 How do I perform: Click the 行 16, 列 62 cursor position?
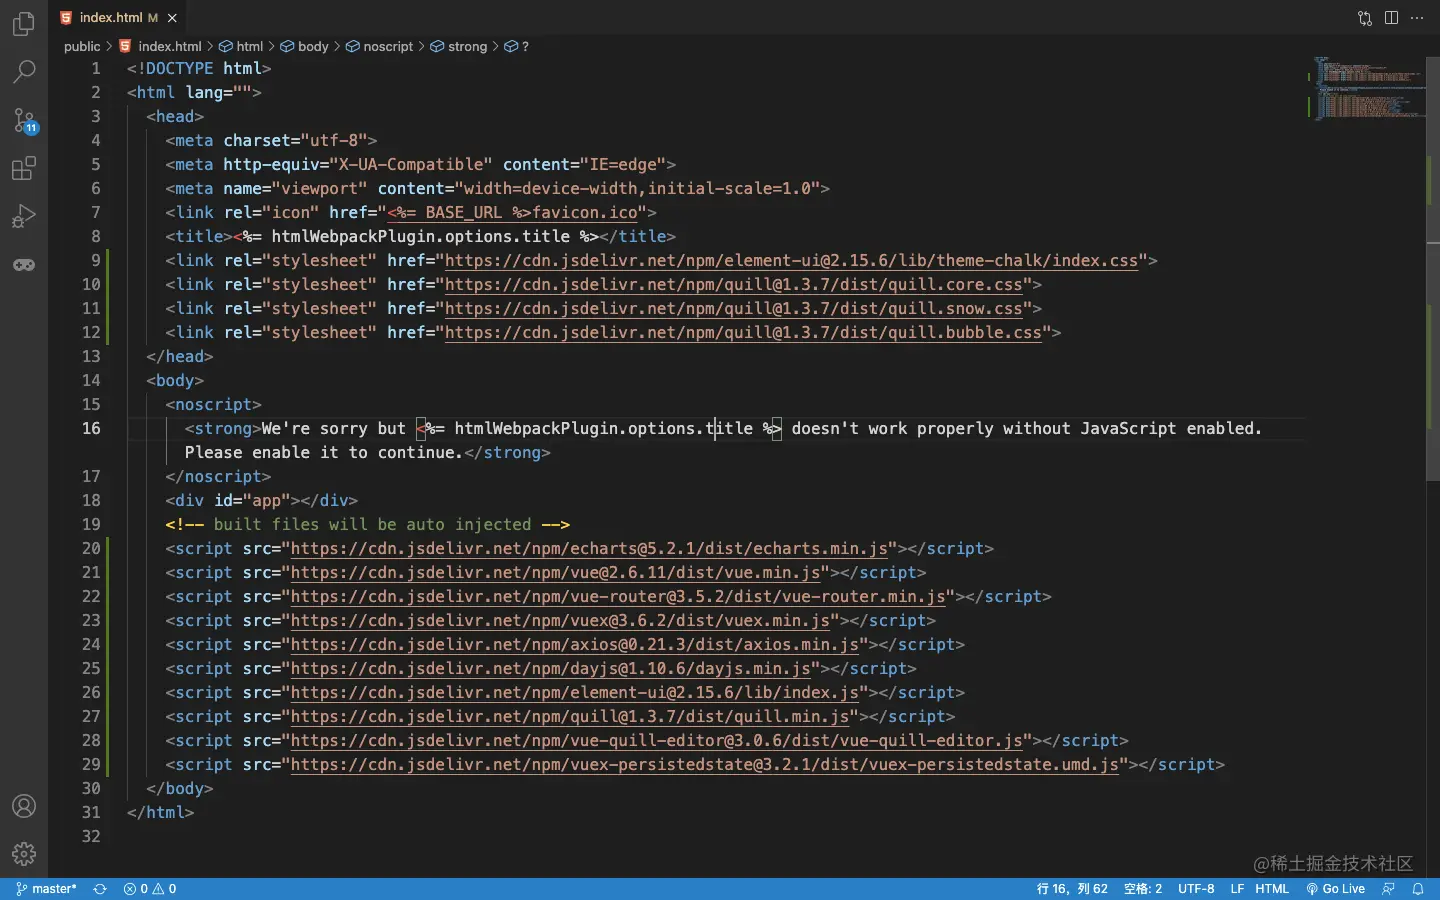[x=1072, y=889]
